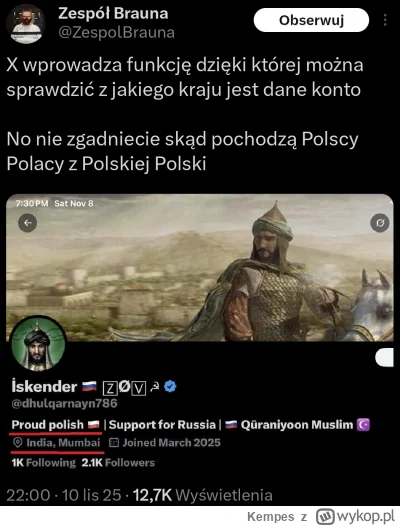Click the location pin icon by India, Mumbai
This screenshot has width=400, height=526.
tap(17, 443)
